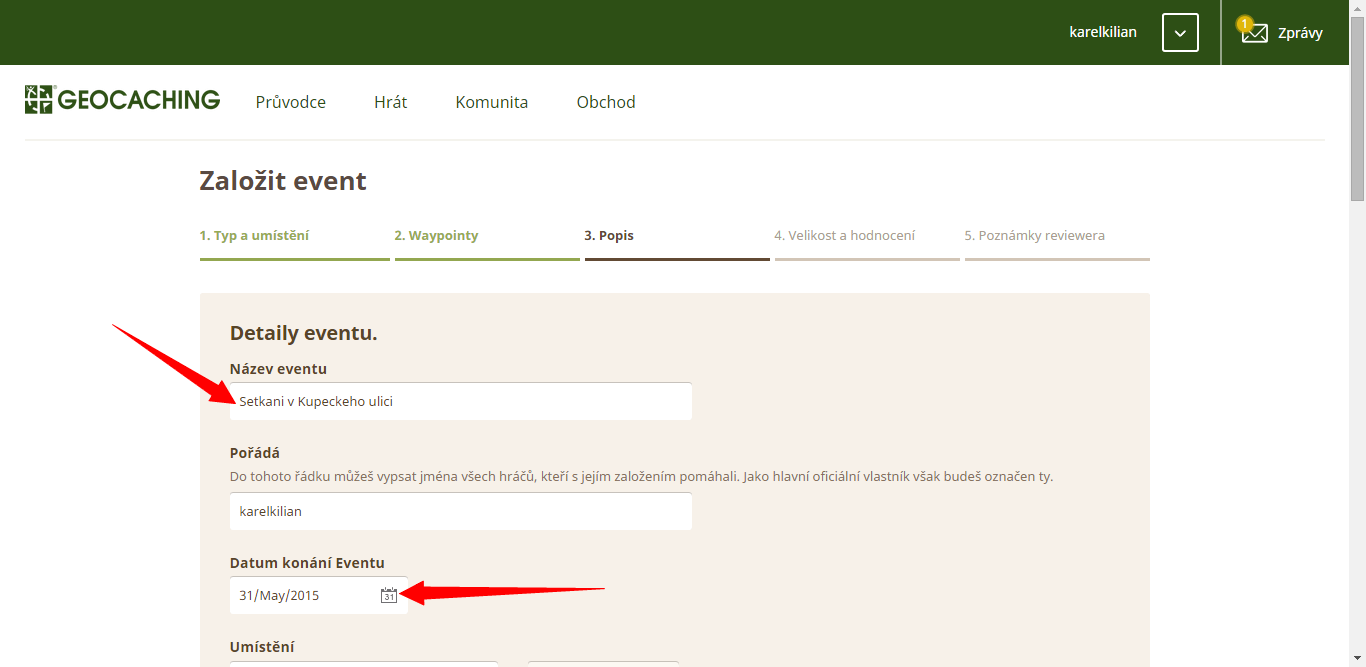Click the karelkilian username link
Image resolution: width=1366 pixels, height=667 pixels.
click(x=1103, y=32)
